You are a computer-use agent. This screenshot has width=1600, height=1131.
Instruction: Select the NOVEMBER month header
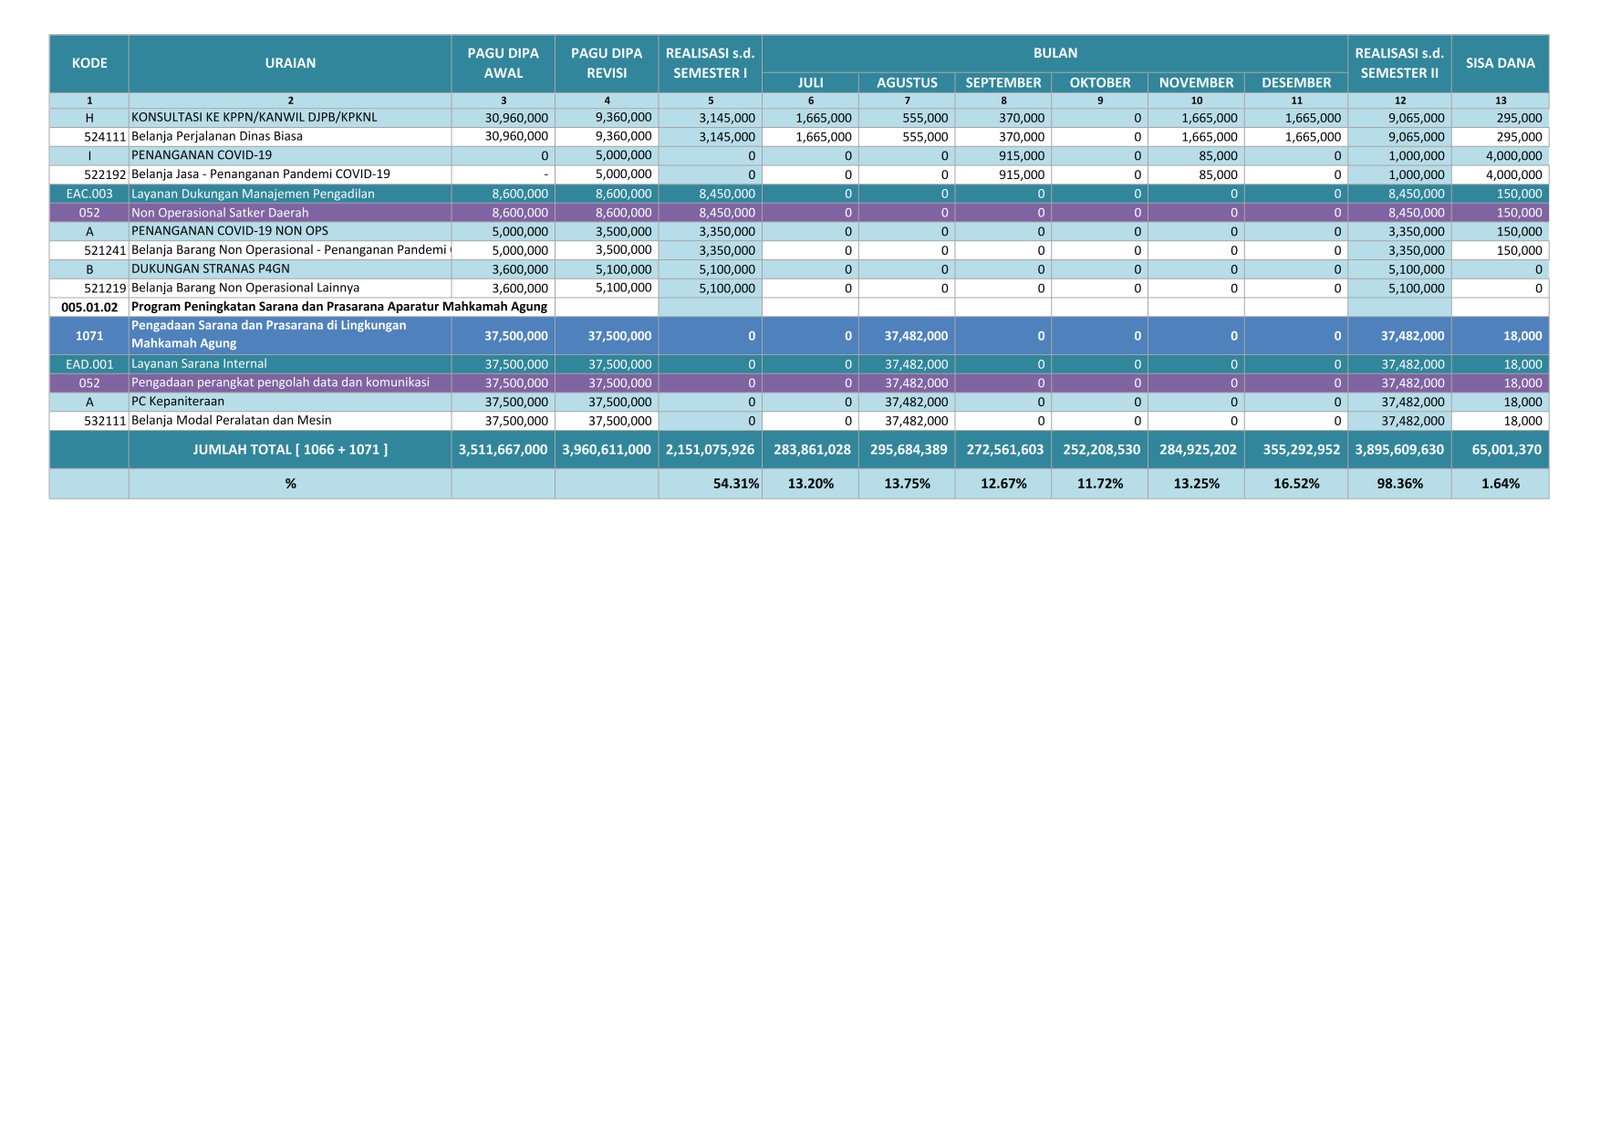tap(1196, 83)
